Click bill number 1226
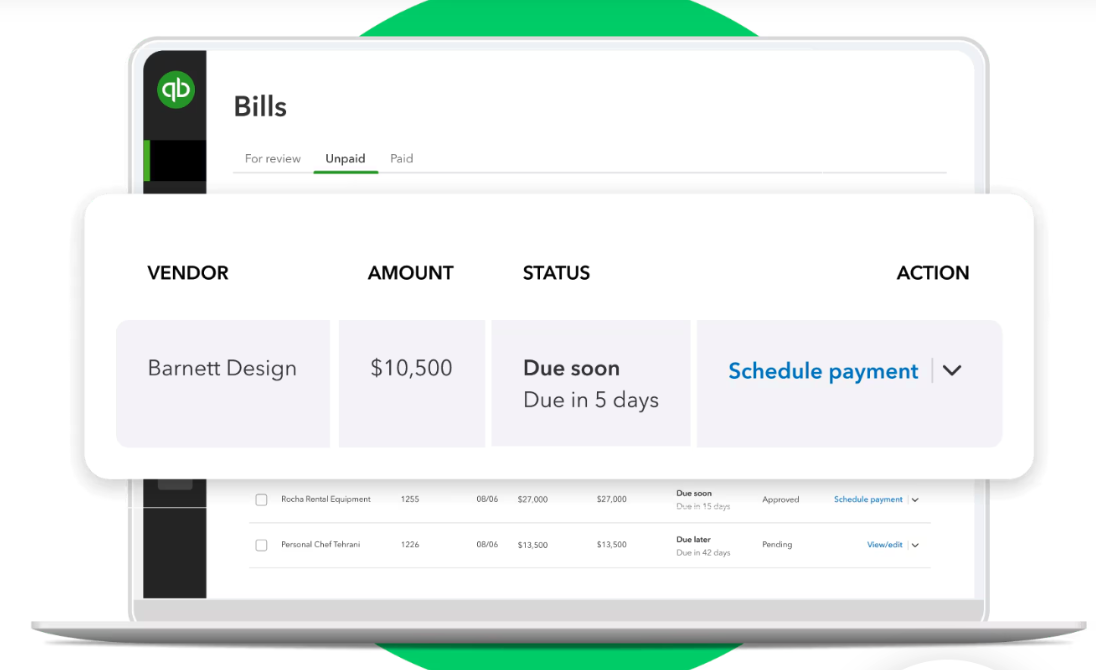The width and height of the screenshot is (1096, 670). (410, 544)
